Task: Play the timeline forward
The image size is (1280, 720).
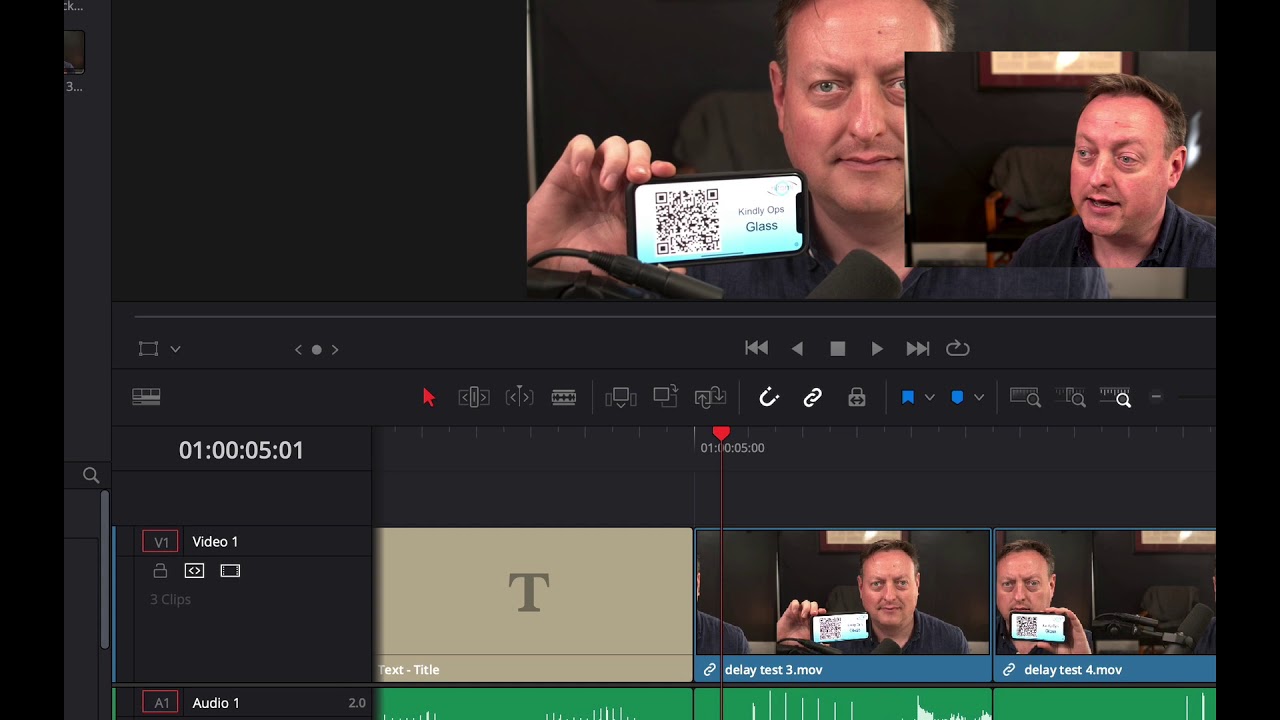Action: 877,348
